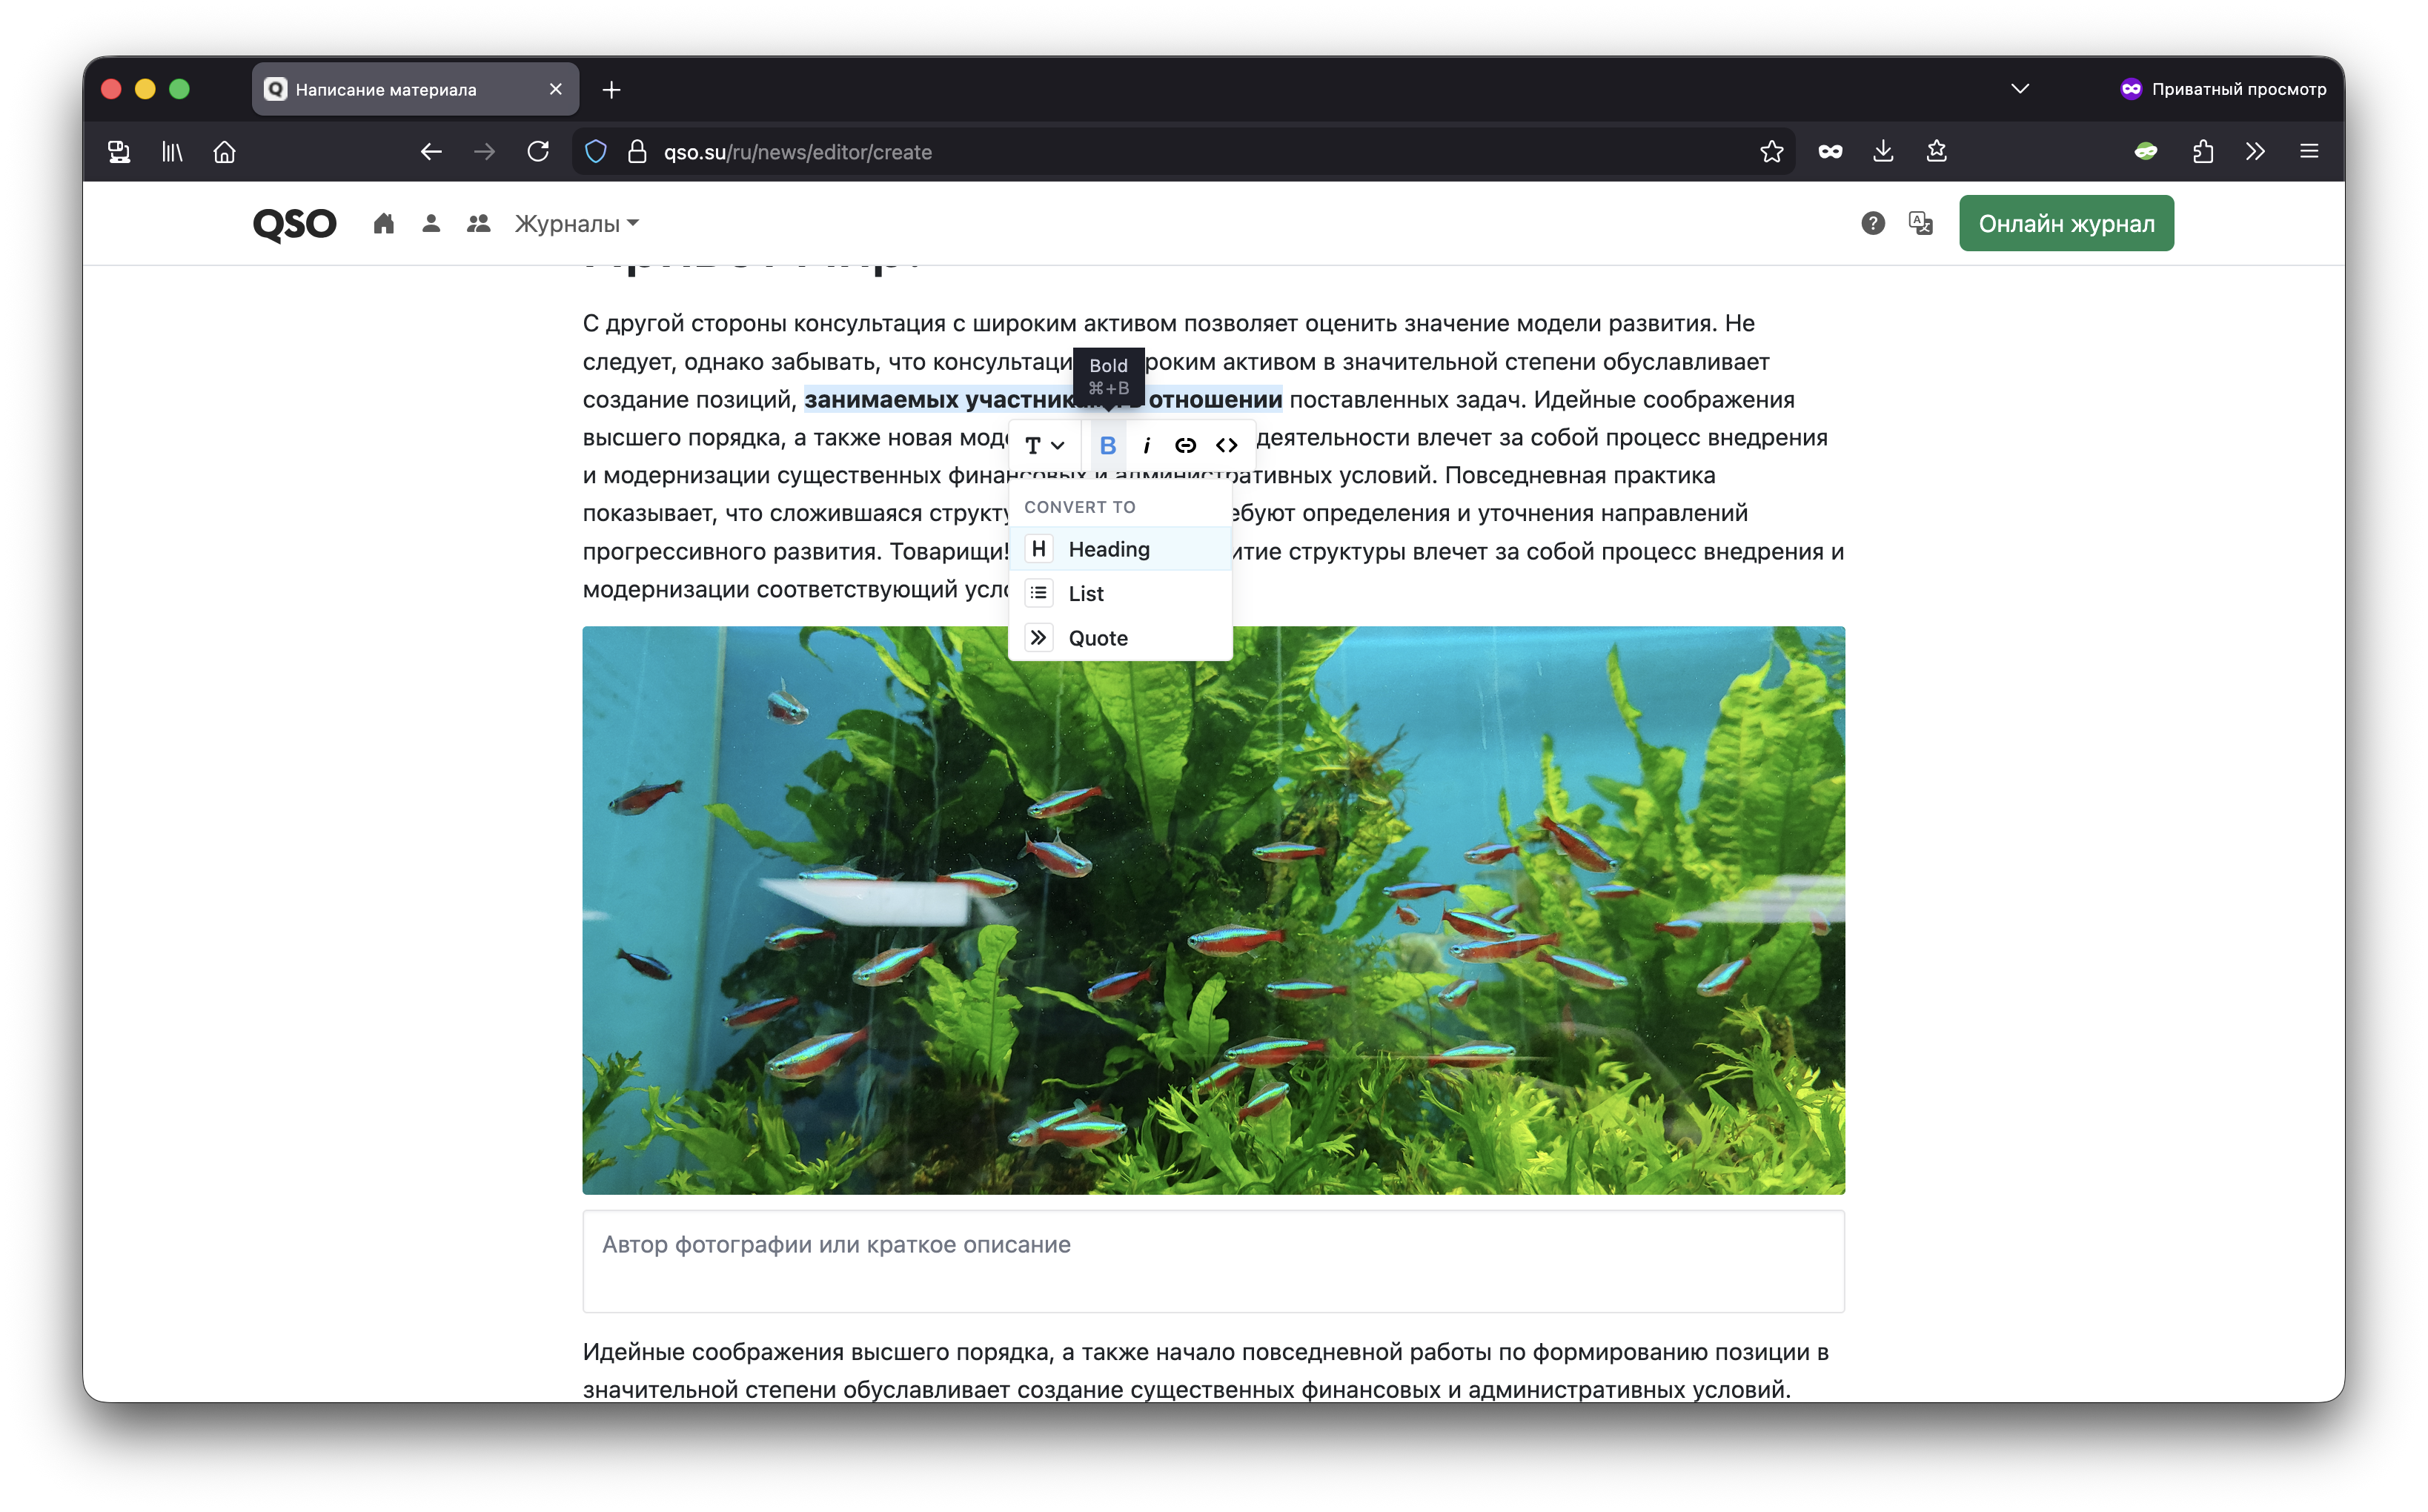Click the QSO logo link

(294, 223)
